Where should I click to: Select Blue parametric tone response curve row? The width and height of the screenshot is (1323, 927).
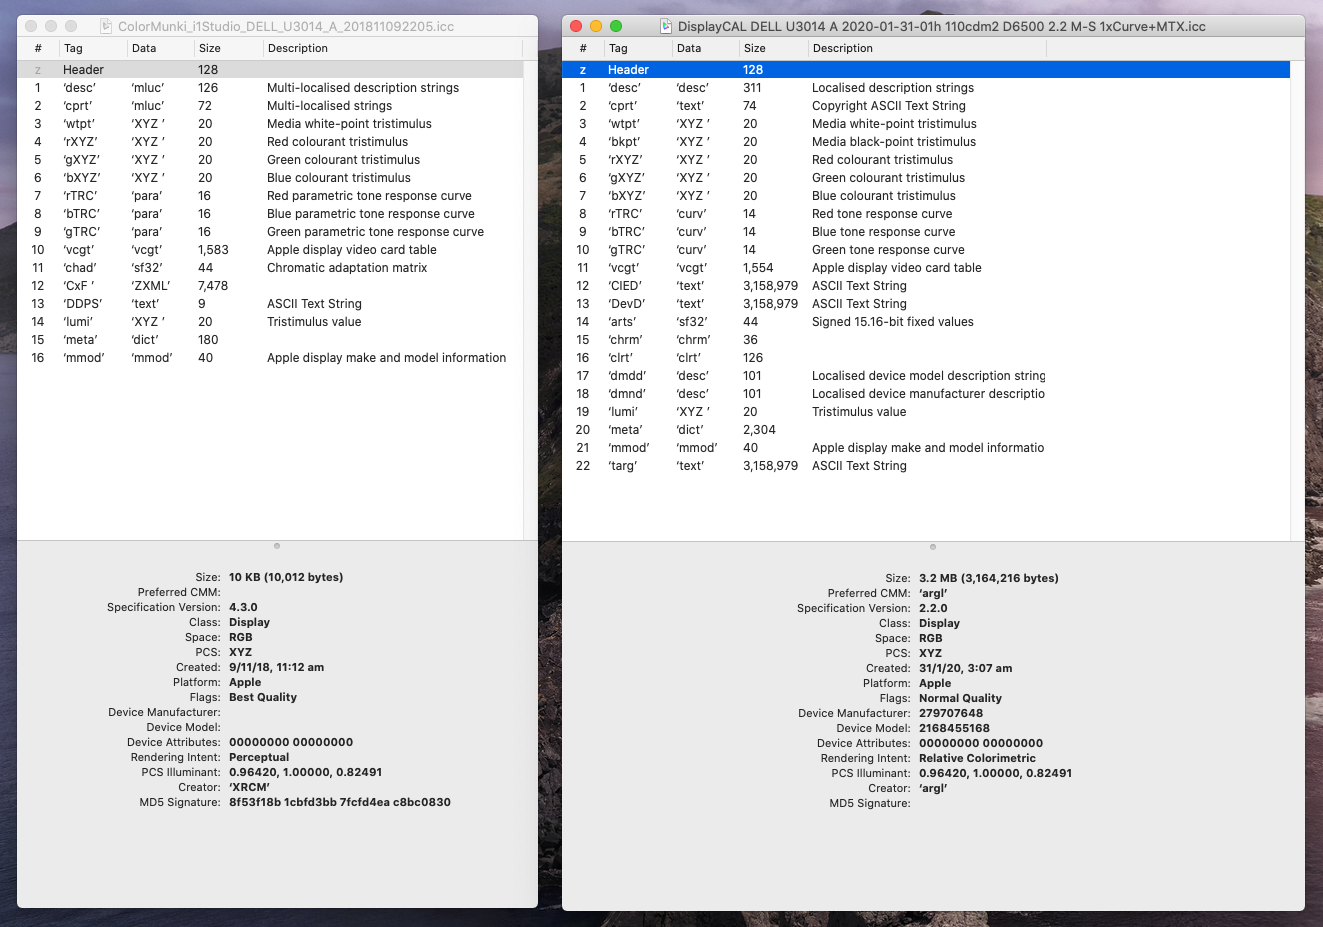point(270,214)
